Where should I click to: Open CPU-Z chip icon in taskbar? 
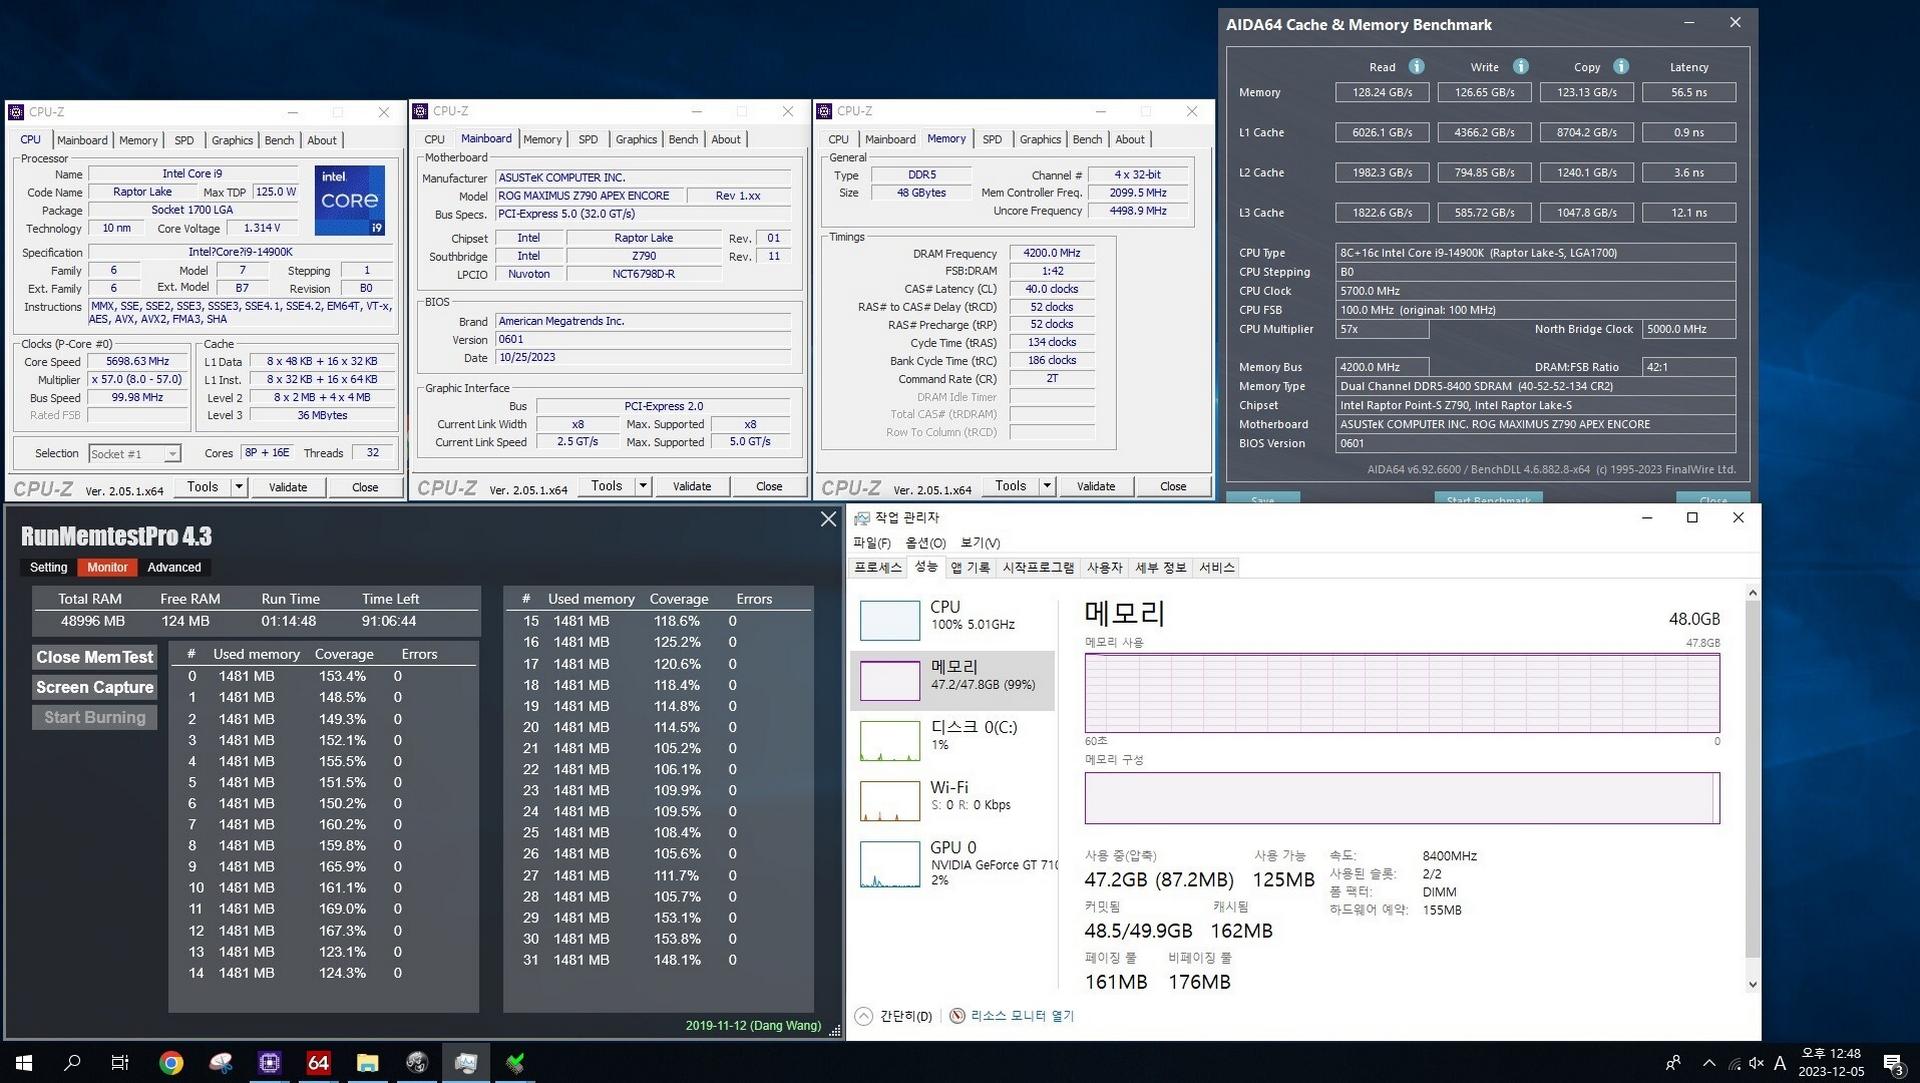pos(269,1063)
